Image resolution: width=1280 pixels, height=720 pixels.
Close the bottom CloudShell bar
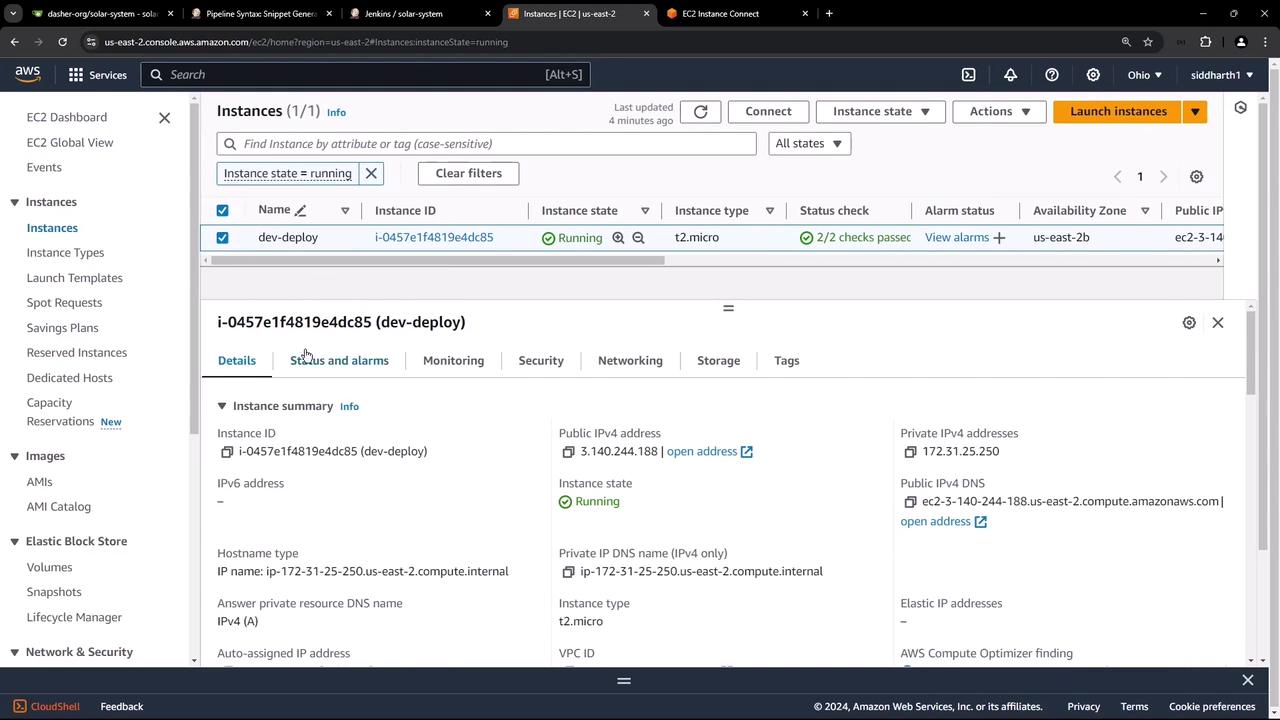(1247, 680)
